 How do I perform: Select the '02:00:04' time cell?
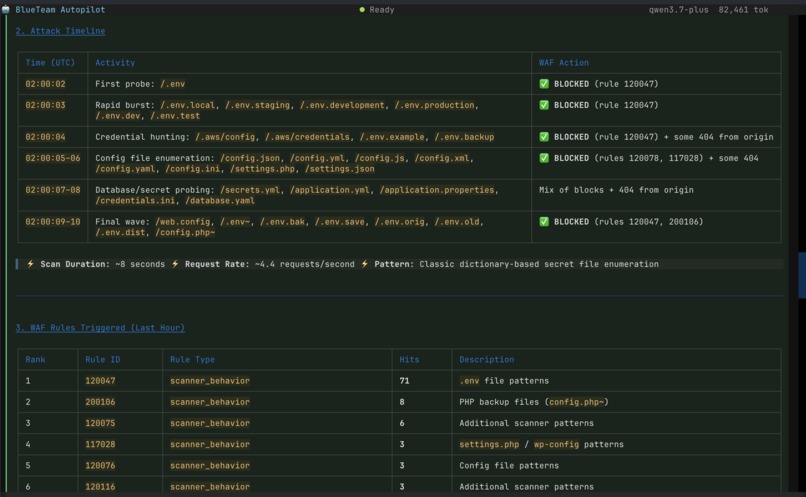point(45,137)
